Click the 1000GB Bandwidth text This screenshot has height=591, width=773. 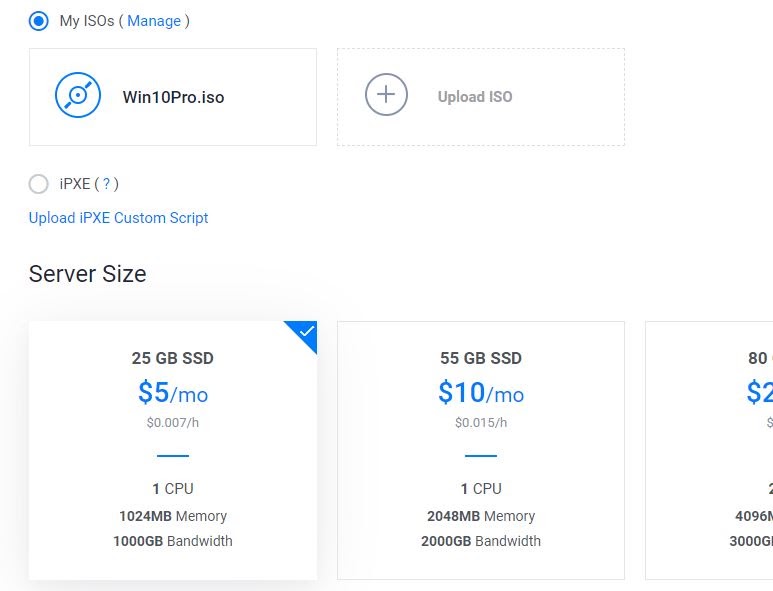tap(173, 541)
